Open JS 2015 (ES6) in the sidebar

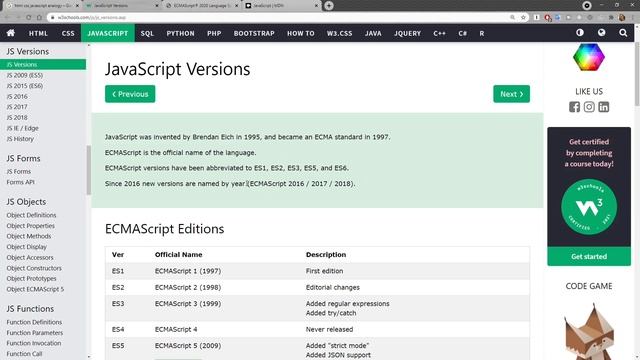[24, 86]
